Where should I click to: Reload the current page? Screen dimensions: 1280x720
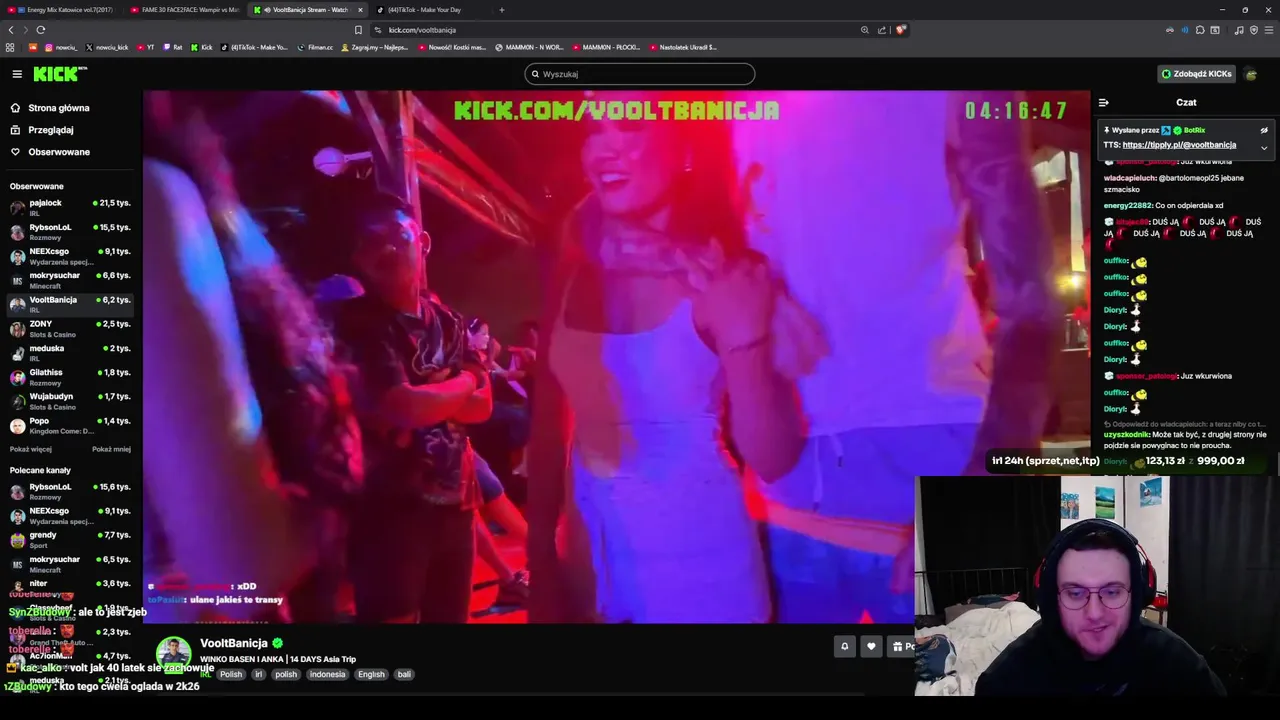(40, 30)
